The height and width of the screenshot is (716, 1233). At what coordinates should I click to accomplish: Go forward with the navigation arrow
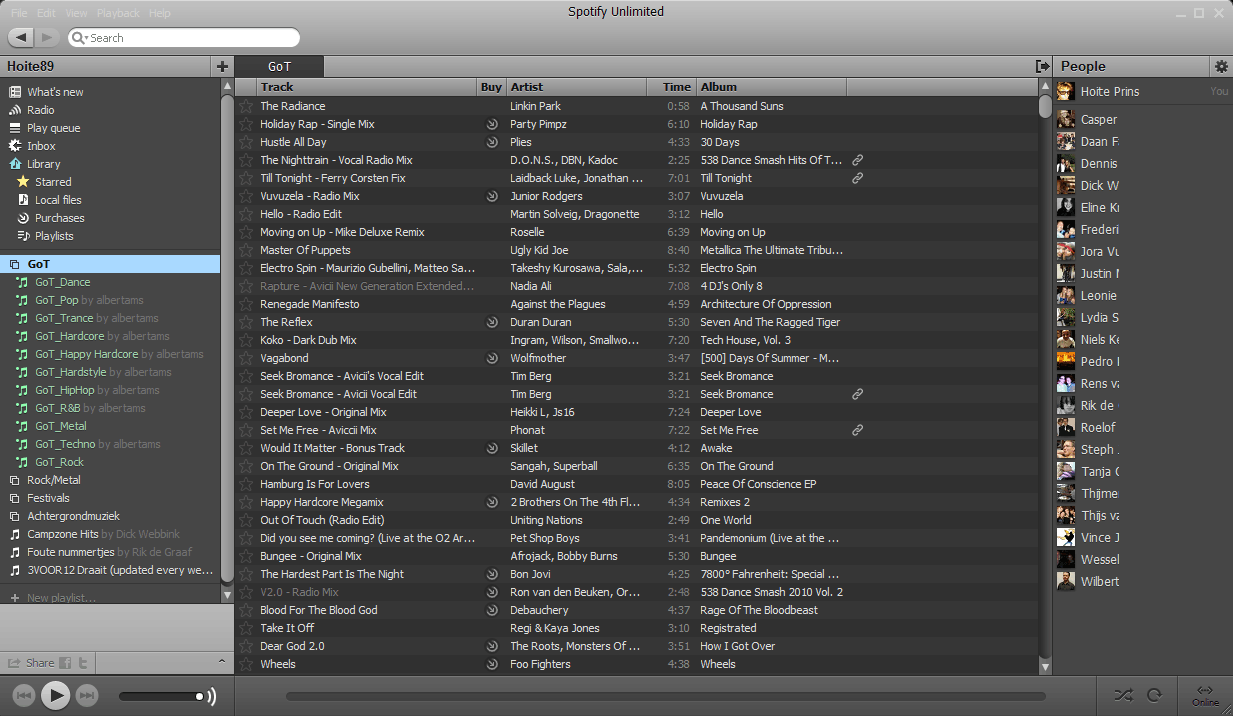[47, 37]
